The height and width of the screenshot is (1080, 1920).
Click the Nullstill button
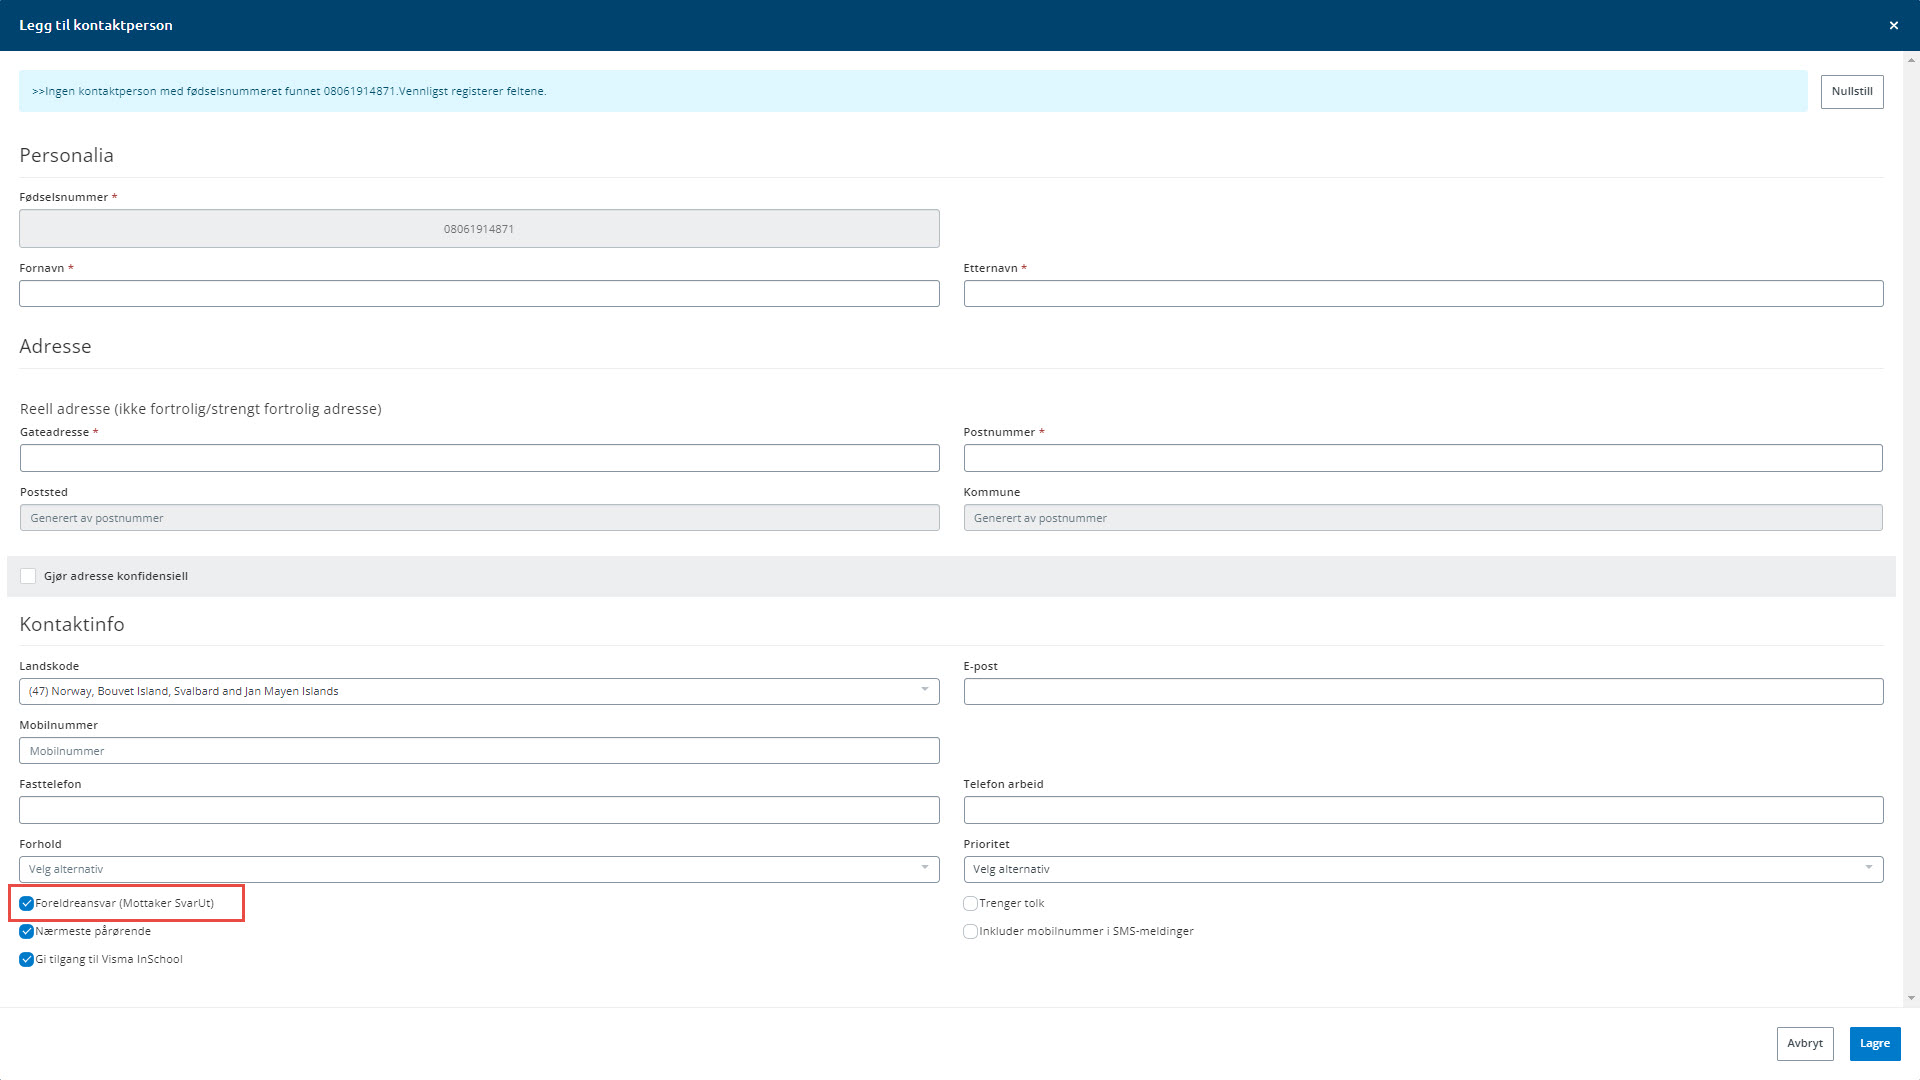pos(1852,91)
